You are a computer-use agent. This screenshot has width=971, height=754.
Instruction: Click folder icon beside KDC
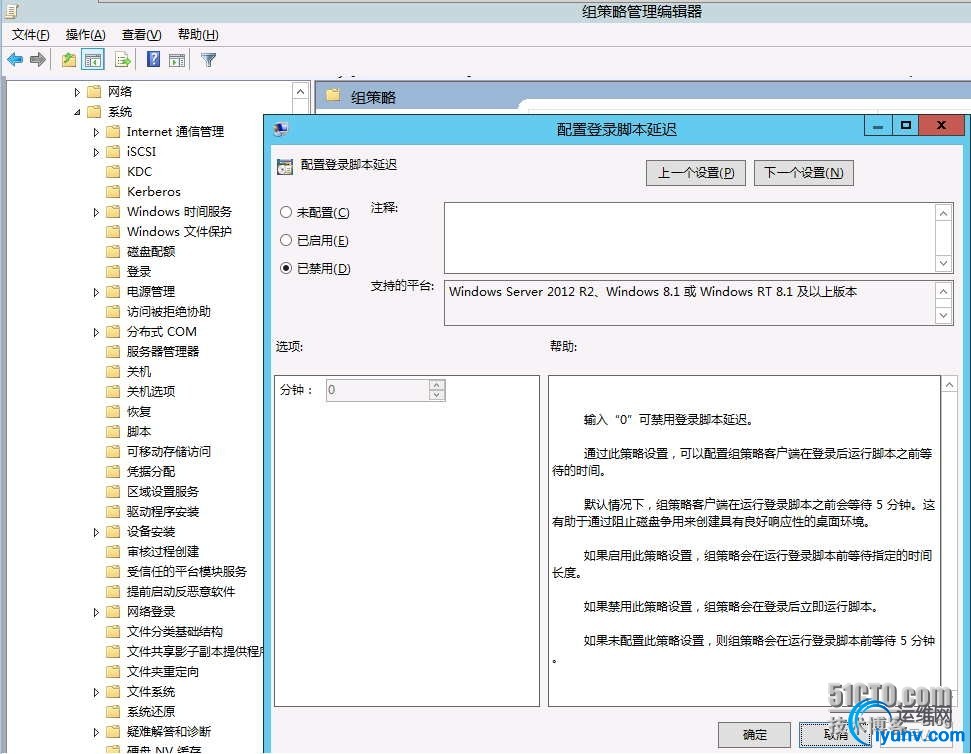[113, 171]
